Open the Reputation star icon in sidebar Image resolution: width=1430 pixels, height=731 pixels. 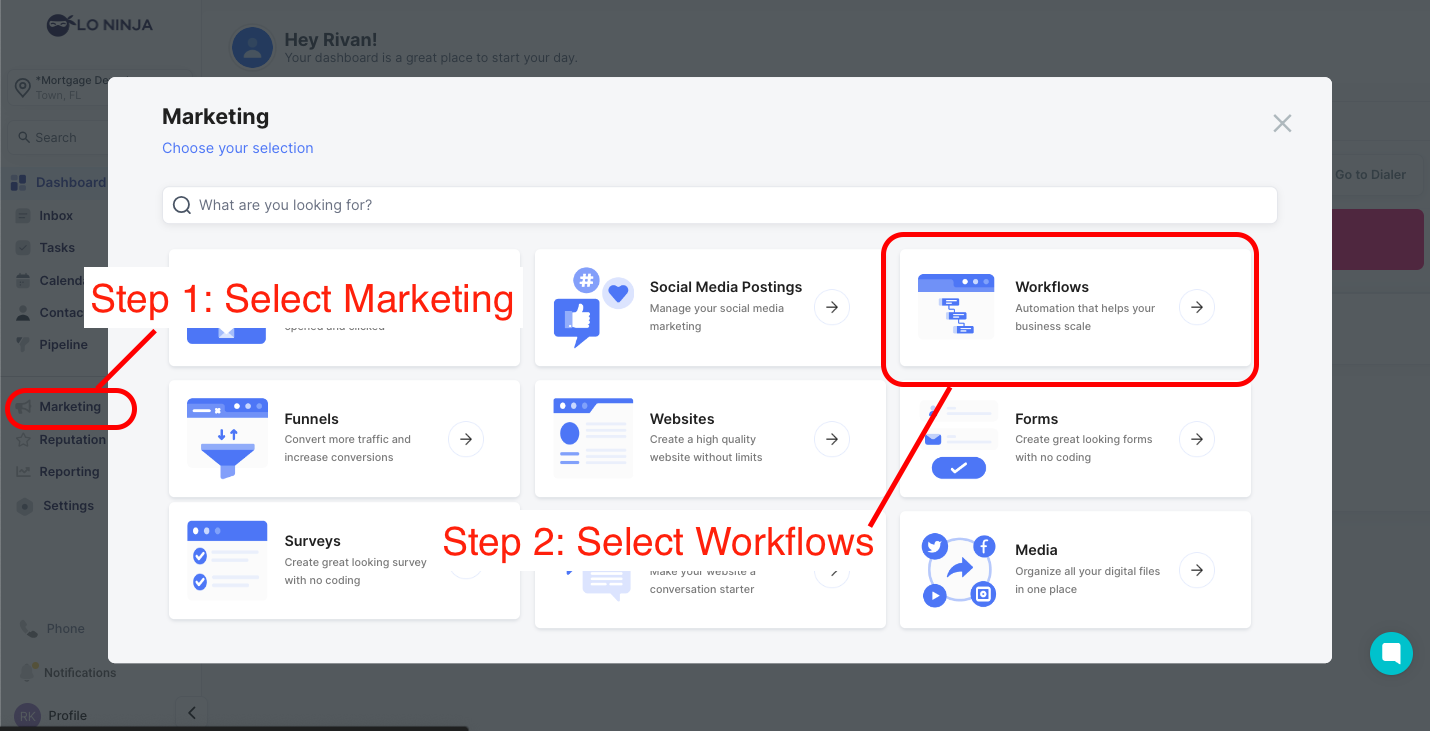point(23,440)
